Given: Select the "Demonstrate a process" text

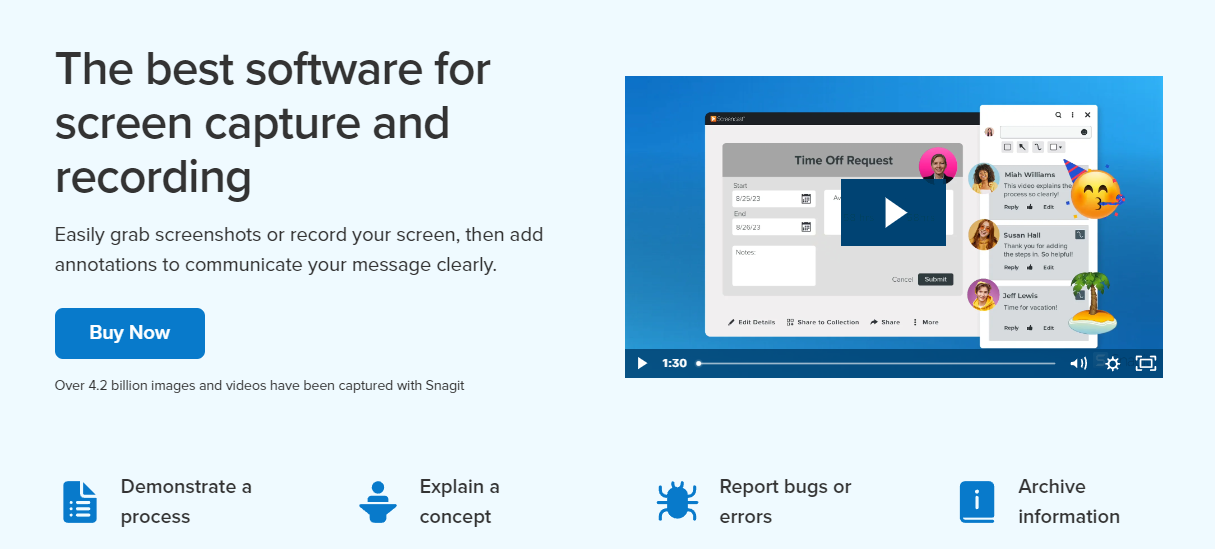Looking at the screenshot, I should [186, 501].
